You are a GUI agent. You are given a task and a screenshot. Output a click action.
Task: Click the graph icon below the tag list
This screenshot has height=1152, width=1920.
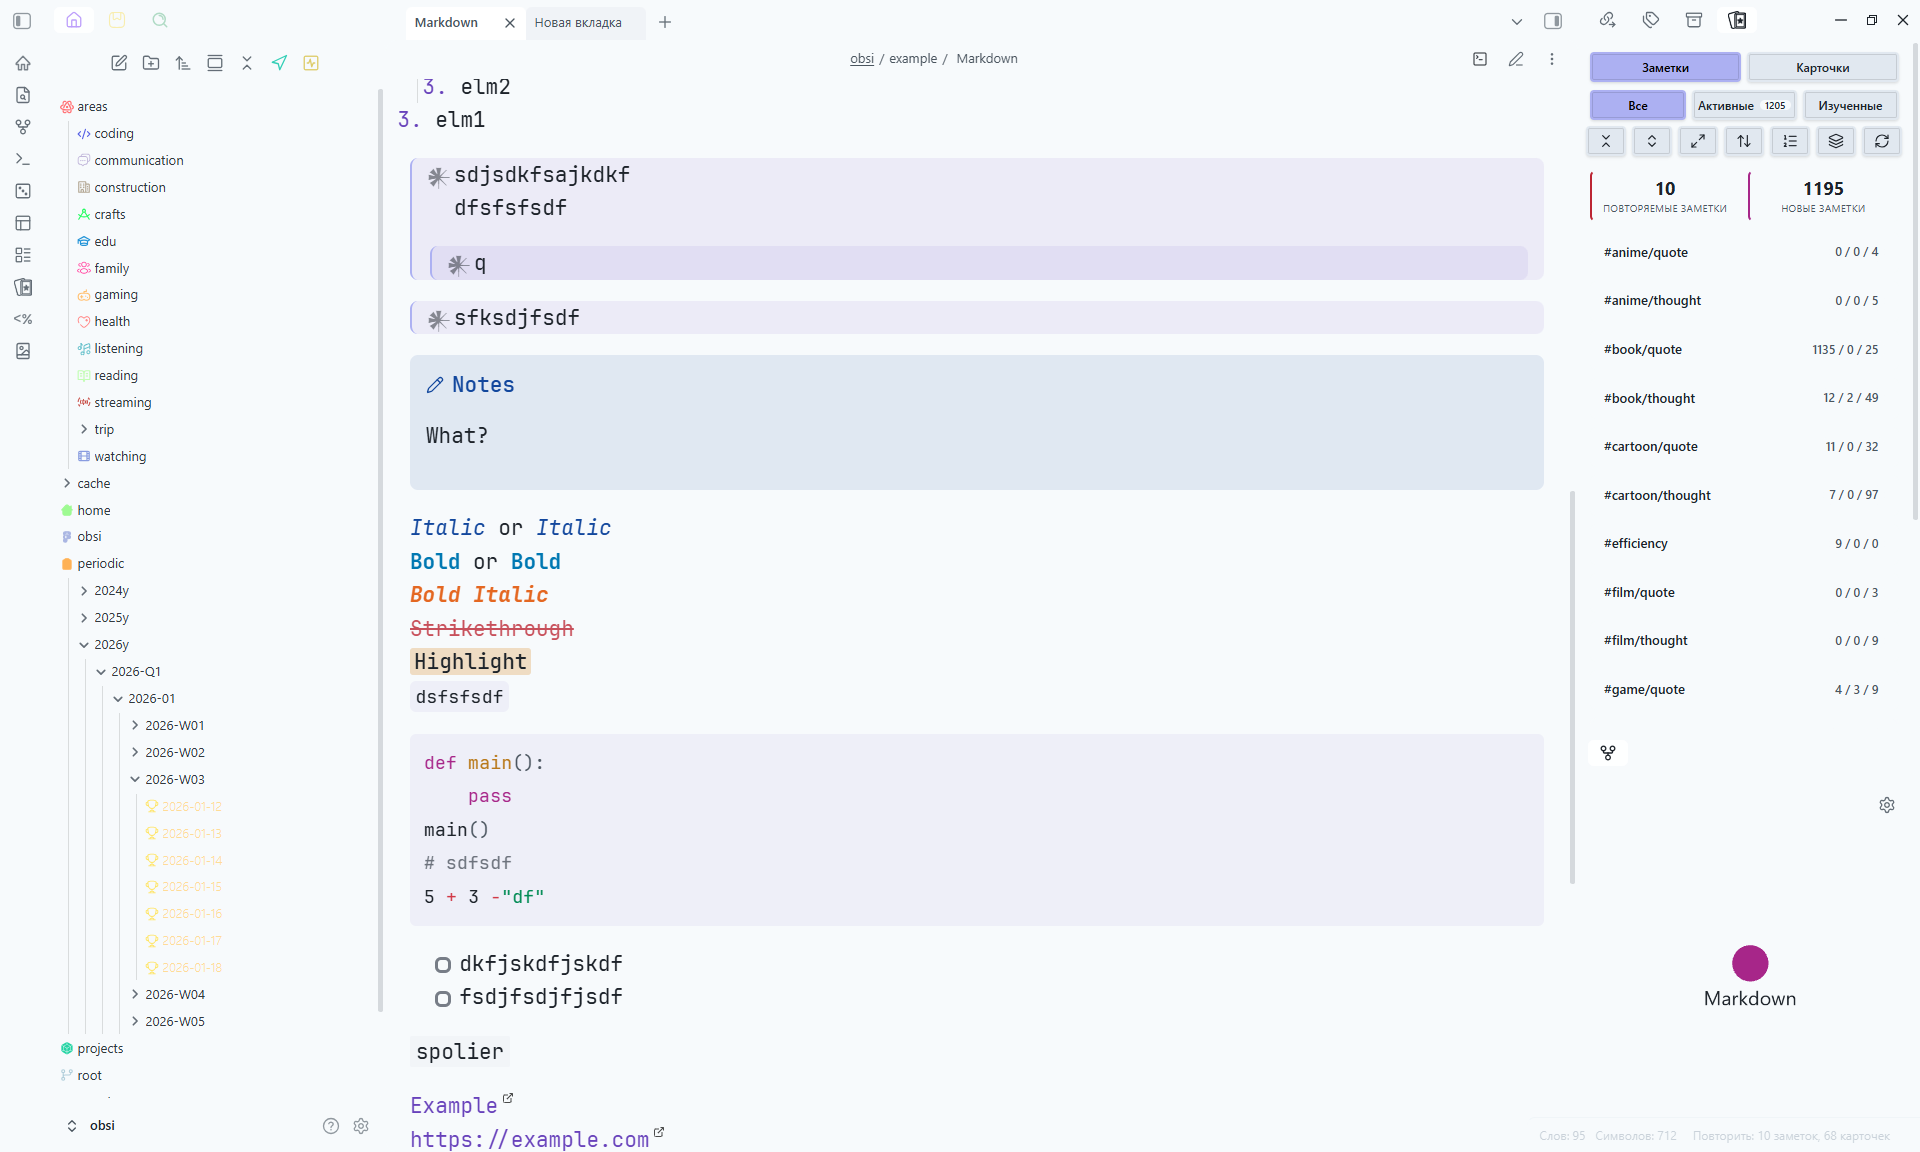[1608, 753]
